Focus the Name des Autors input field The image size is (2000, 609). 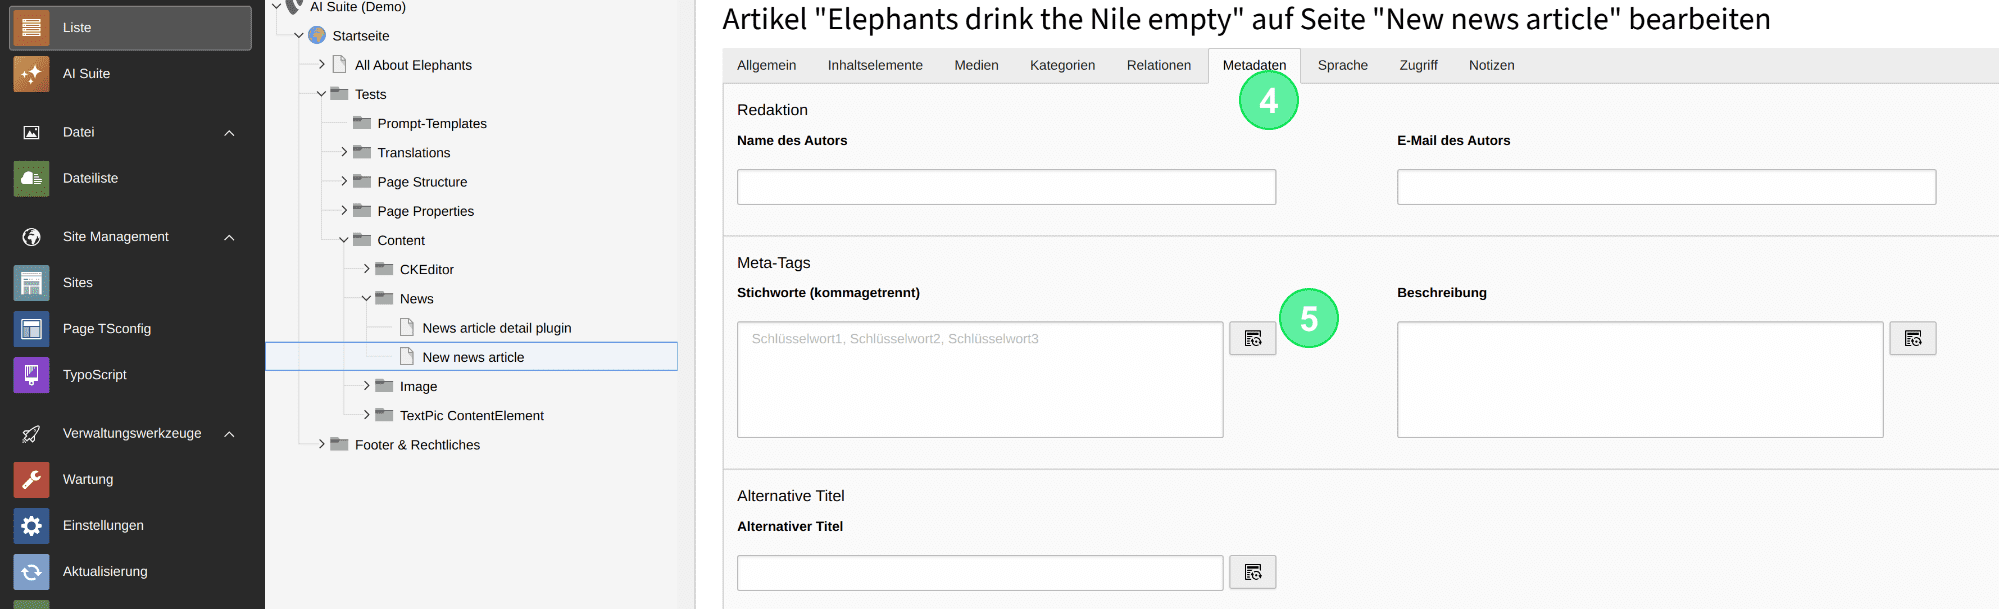pyautogui.click(x=1006, y=187)
